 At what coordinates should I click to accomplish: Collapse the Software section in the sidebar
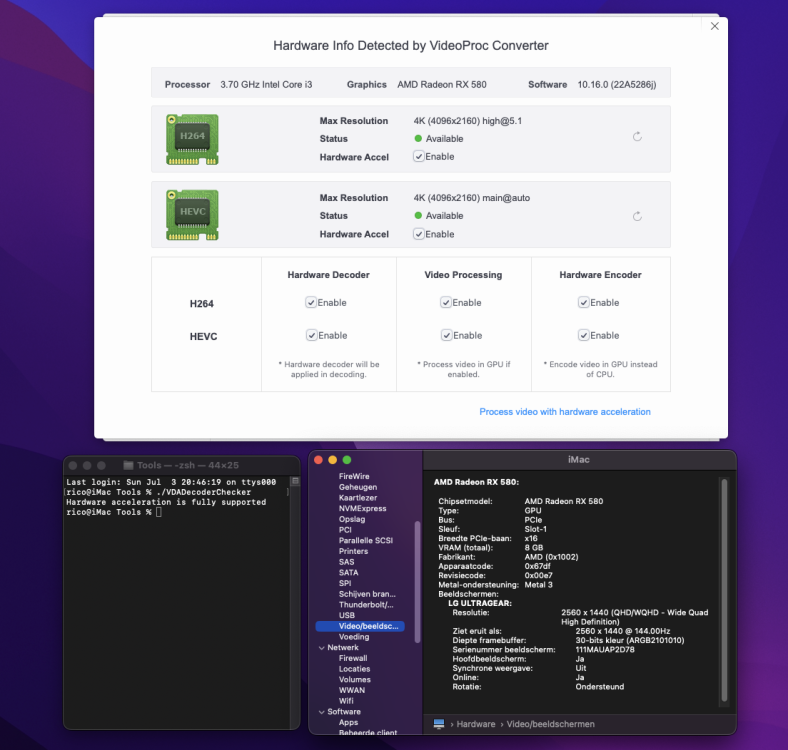click(x=322, y=712)
